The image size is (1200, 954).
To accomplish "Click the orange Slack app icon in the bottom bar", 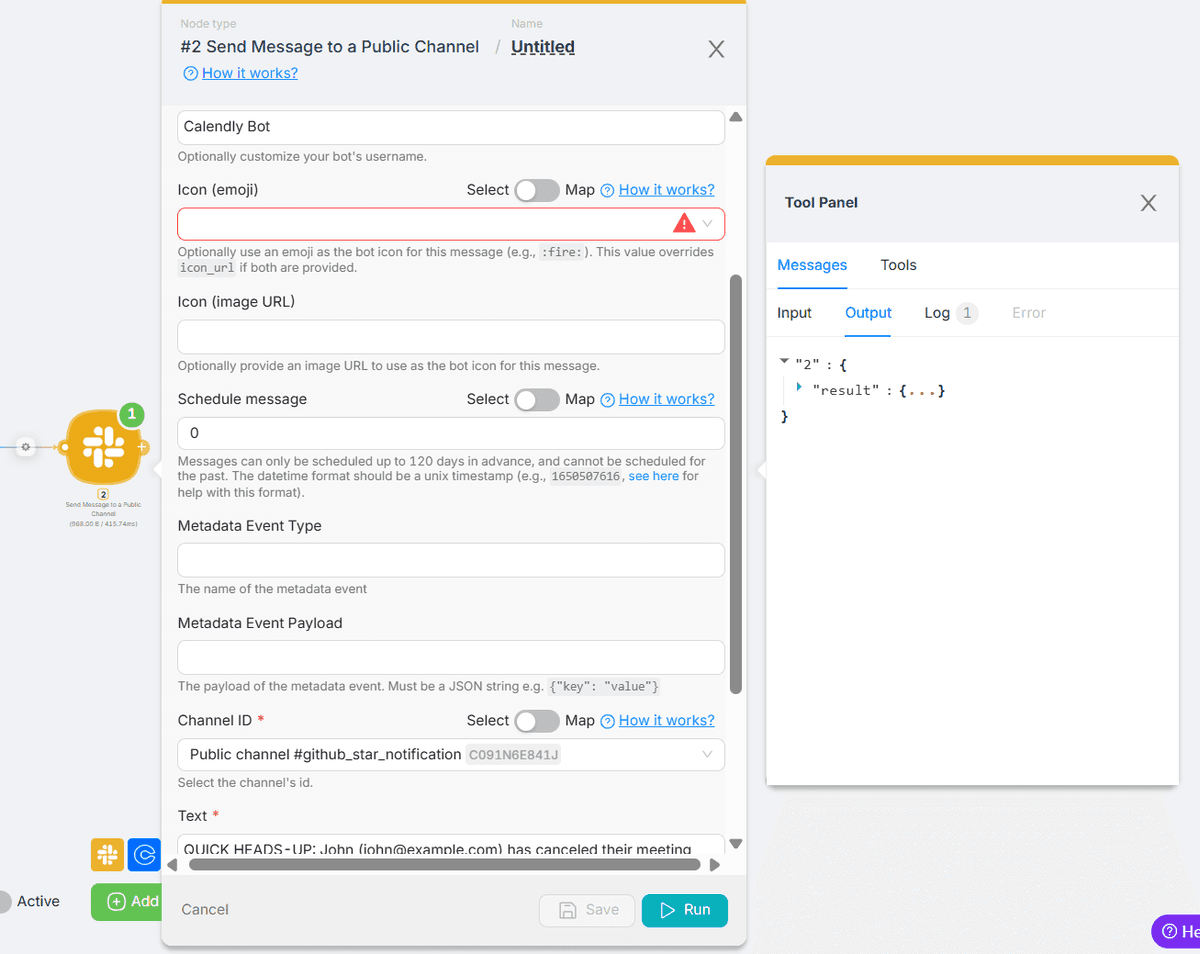I will (x=107, y=855).
